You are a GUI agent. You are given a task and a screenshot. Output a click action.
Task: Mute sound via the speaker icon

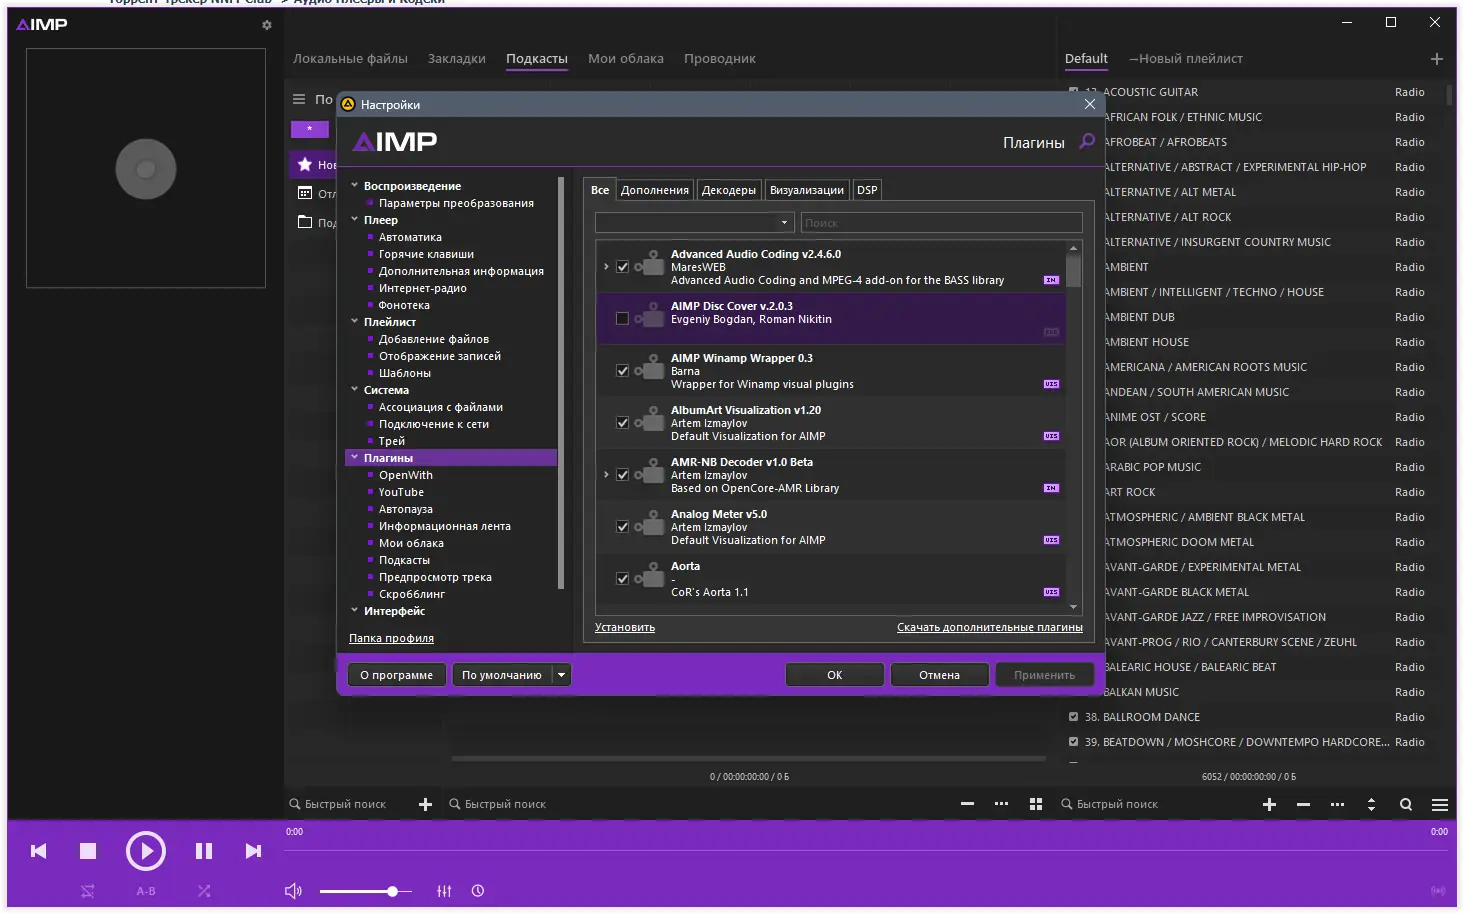coord(293,891)
